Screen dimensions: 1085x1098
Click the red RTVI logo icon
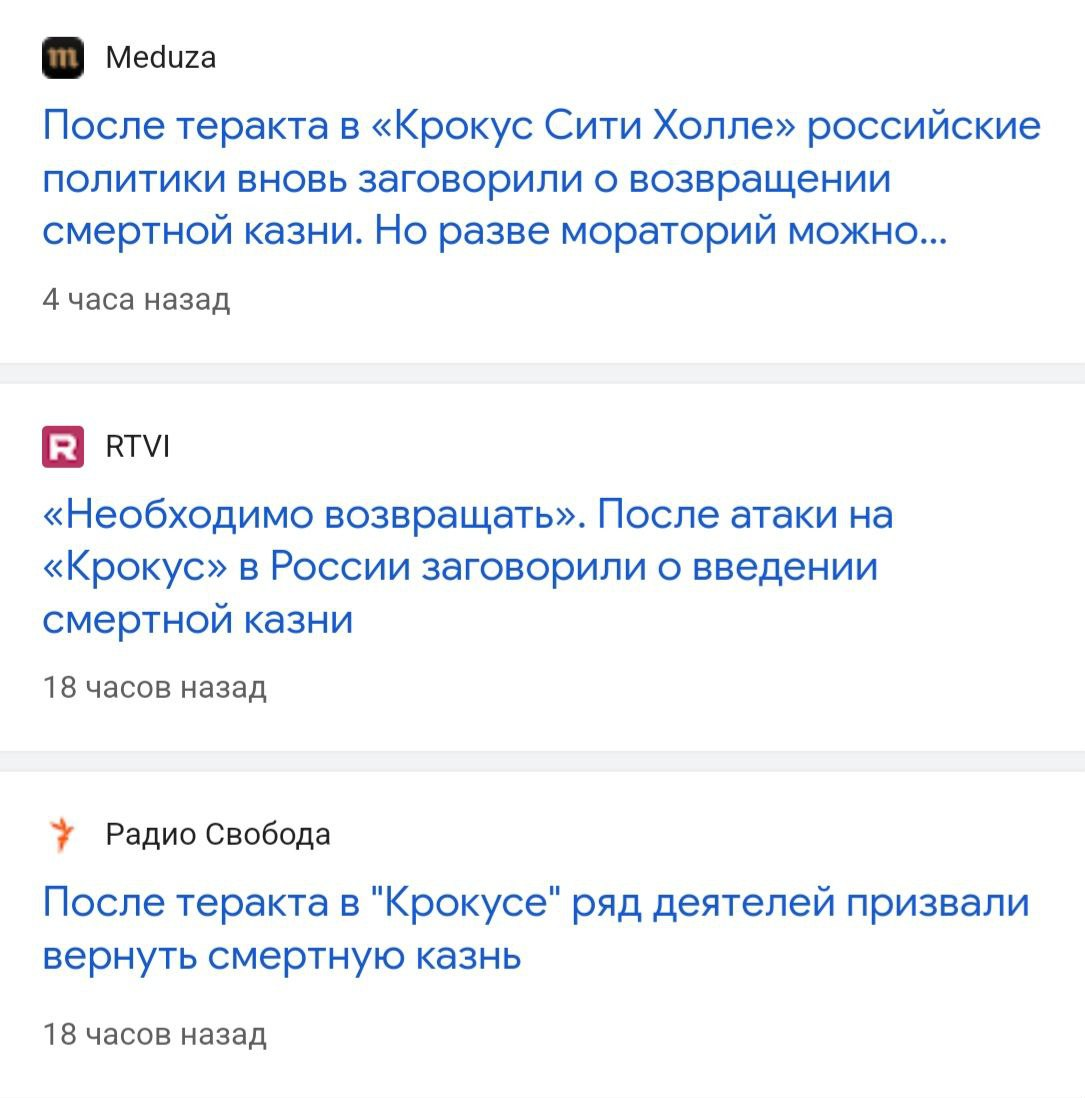63,446
